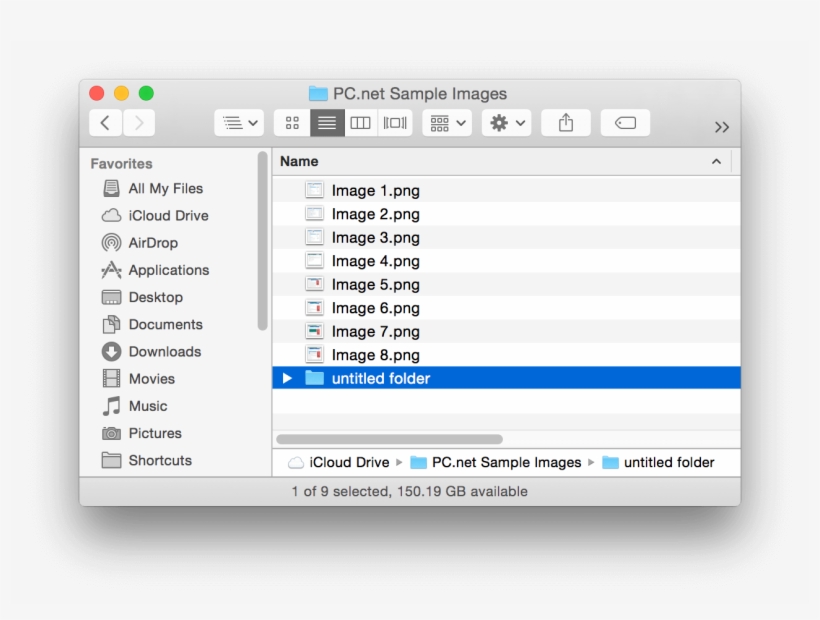Show more toolbar items via double chevron
This screenshot has width=820, height=620.
pos(722,127)
